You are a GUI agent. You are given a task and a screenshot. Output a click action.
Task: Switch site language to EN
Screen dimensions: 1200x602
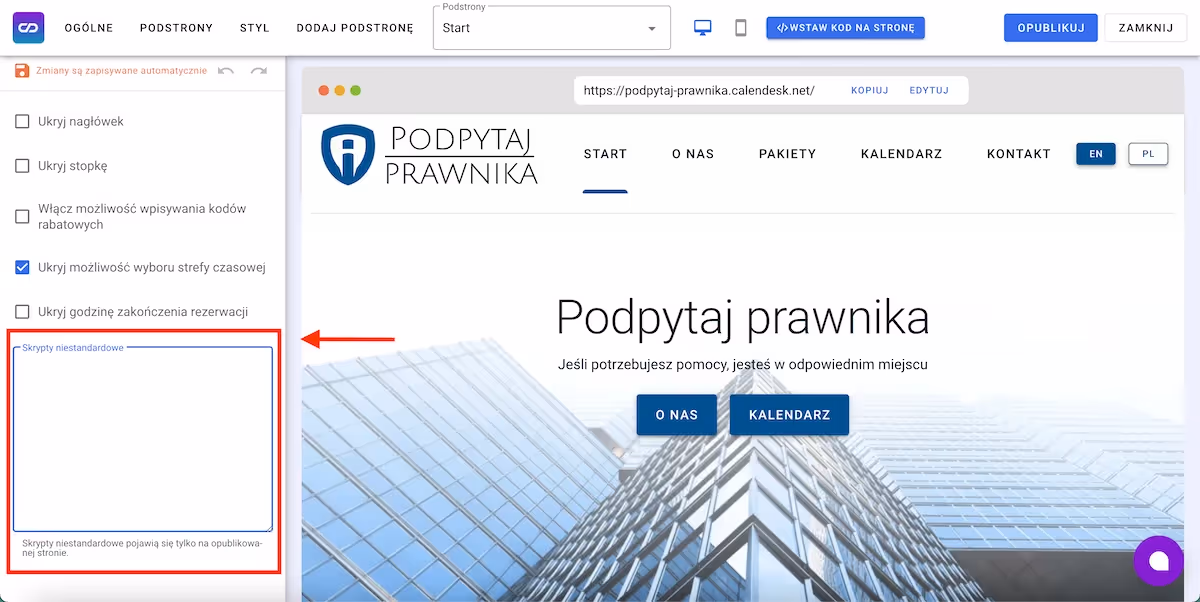pos(1096,154)
